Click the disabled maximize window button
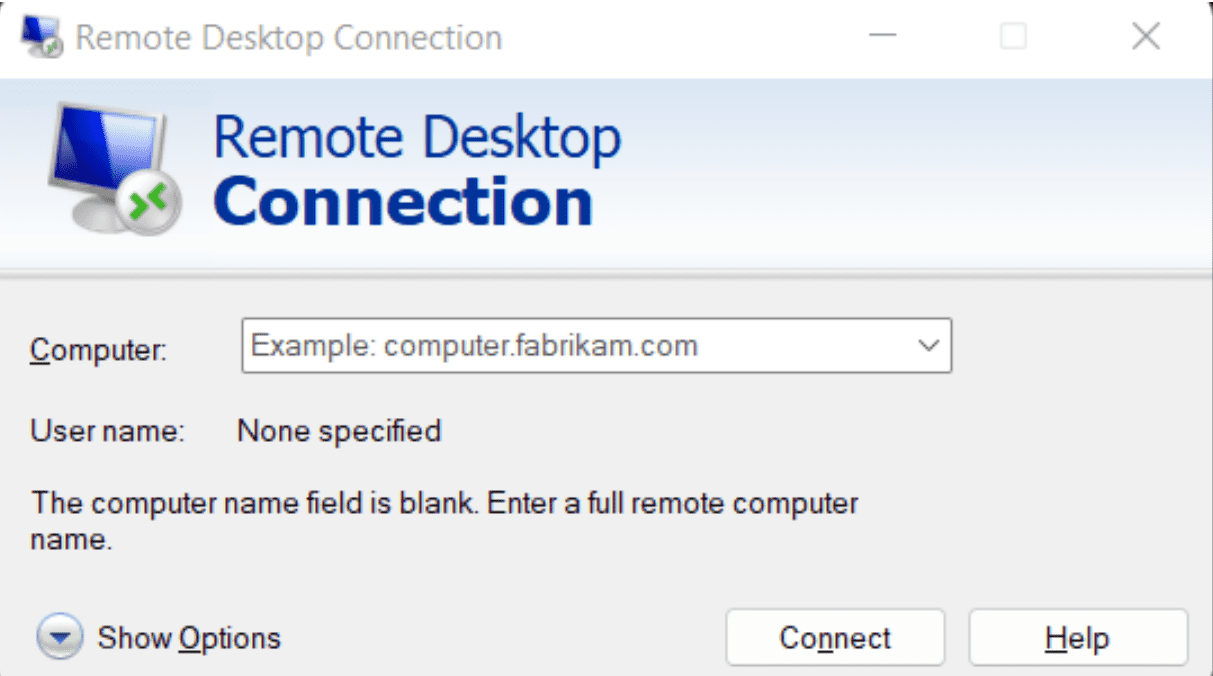 [x=1013, y=37]
